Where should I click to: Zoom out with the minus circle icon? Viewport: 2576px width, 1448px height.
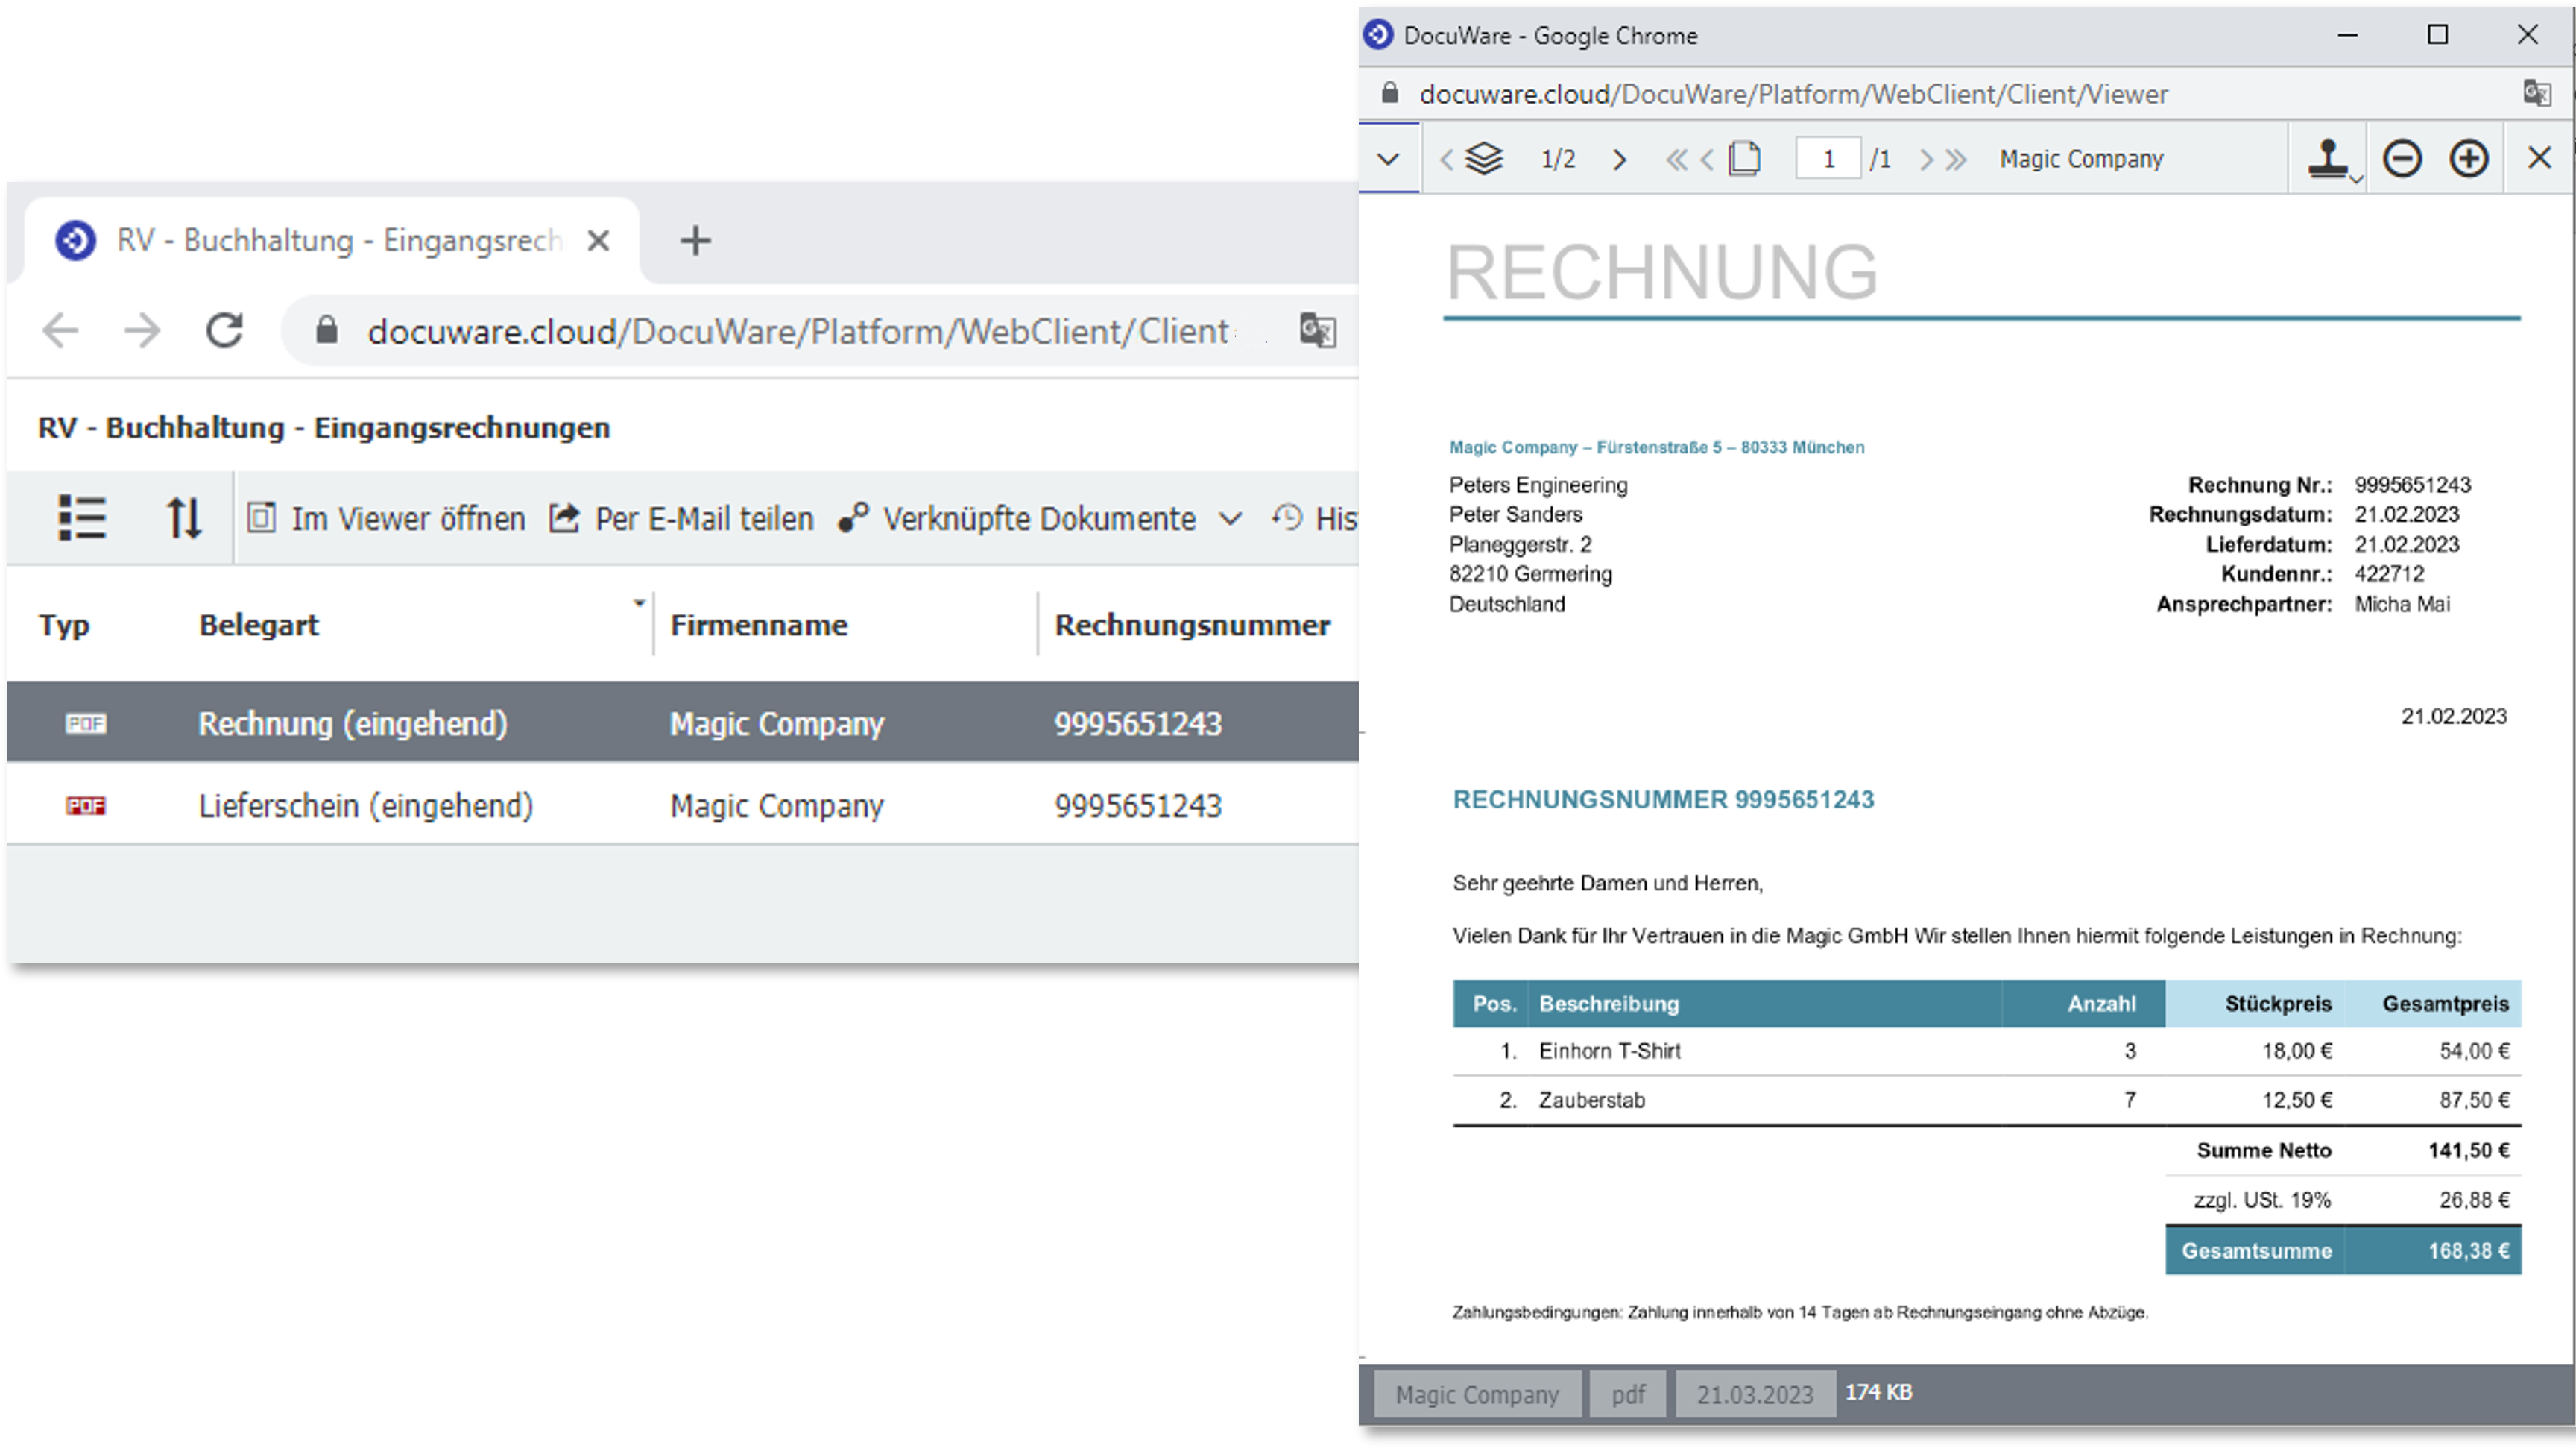coord(2401,158)
